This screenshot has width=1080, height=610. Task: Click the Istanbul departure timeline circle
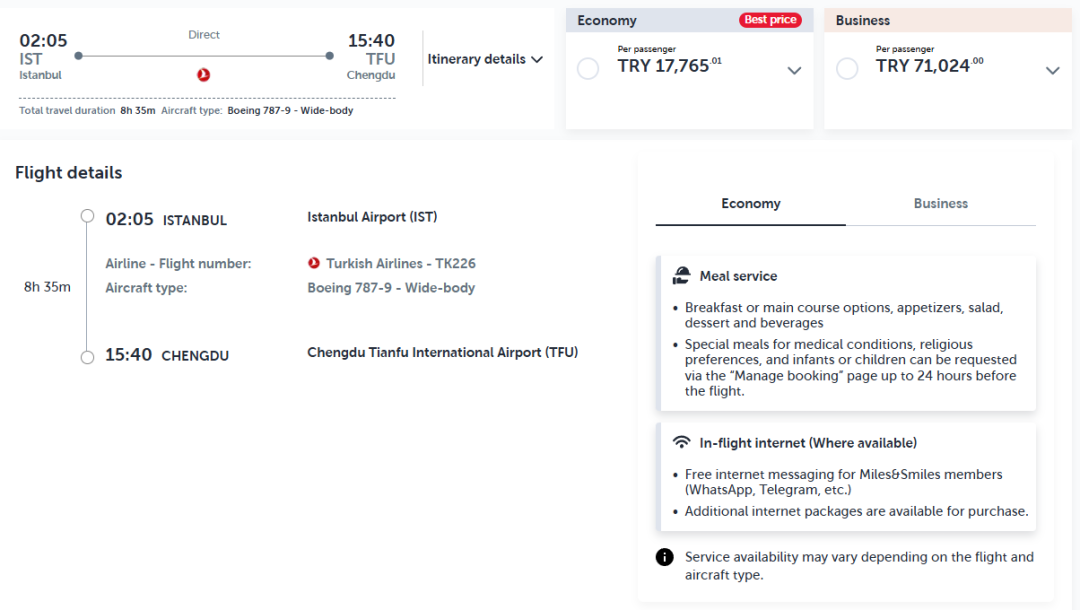click(87, 216)
